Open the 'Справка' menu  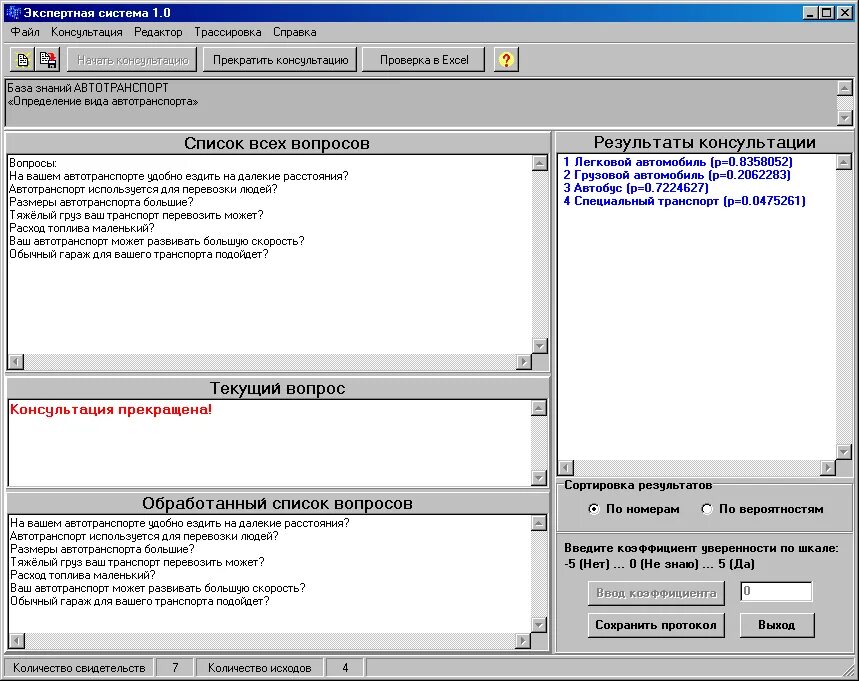(295, 32)
